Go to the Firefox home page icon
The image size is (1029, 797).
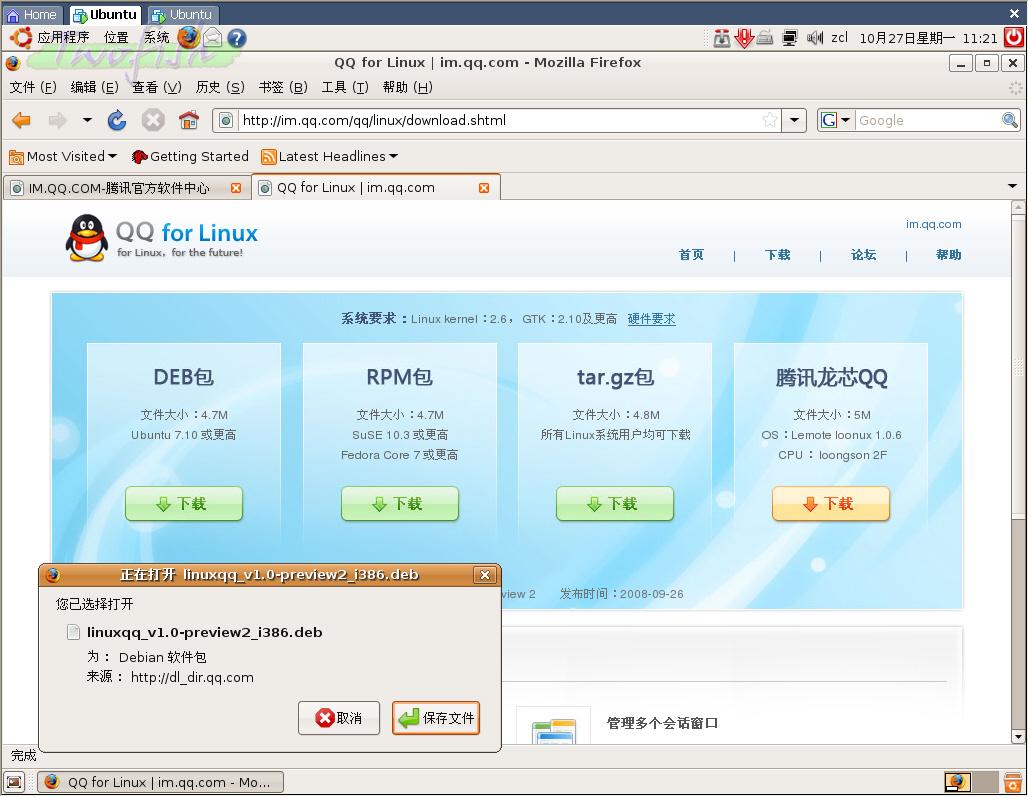[189, 120]
